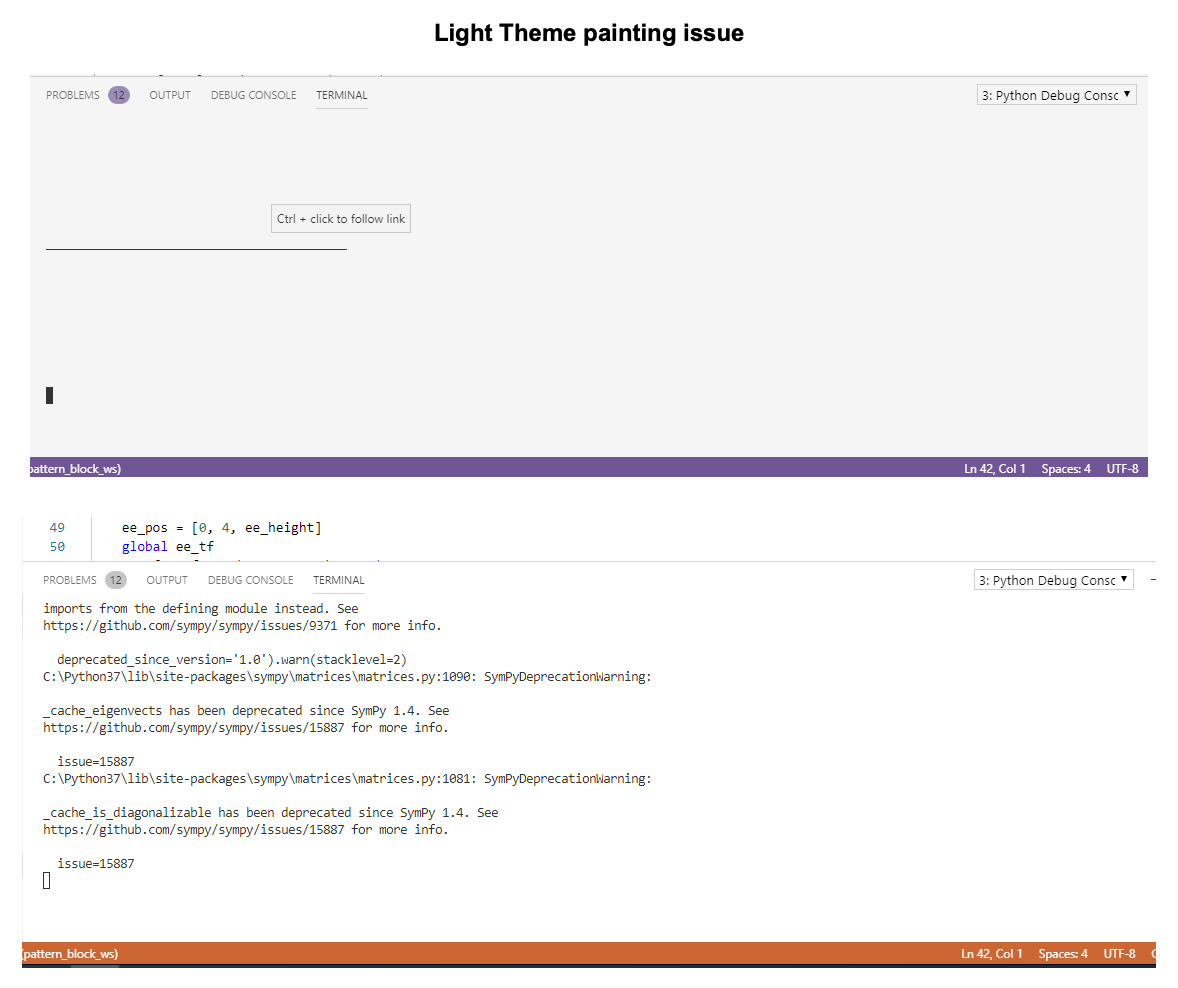This screenshot has width=1178, height=988.
Task: Open DEBUG CONSOLE tab in lower panel
Action: coord(250,580)
